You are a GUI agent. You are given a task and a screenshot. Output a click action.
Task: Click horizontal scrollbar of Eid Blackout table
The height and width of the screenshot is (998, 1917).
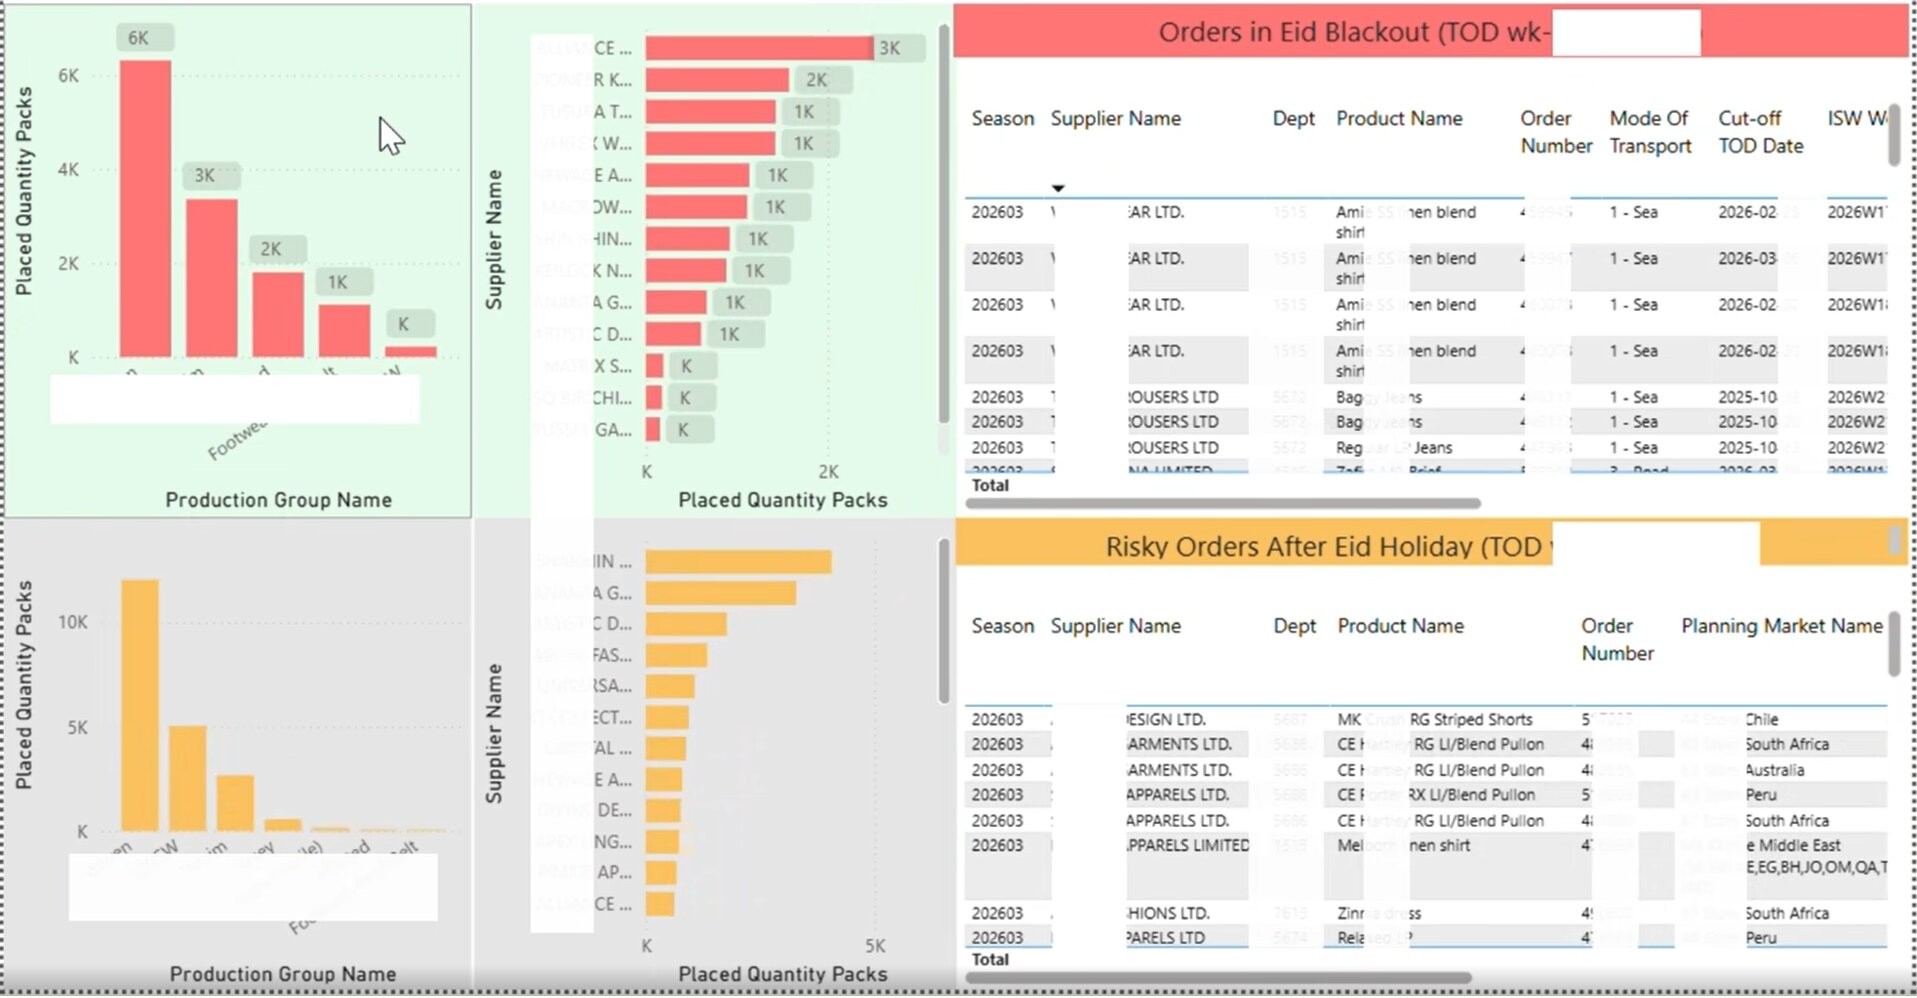1222,504
